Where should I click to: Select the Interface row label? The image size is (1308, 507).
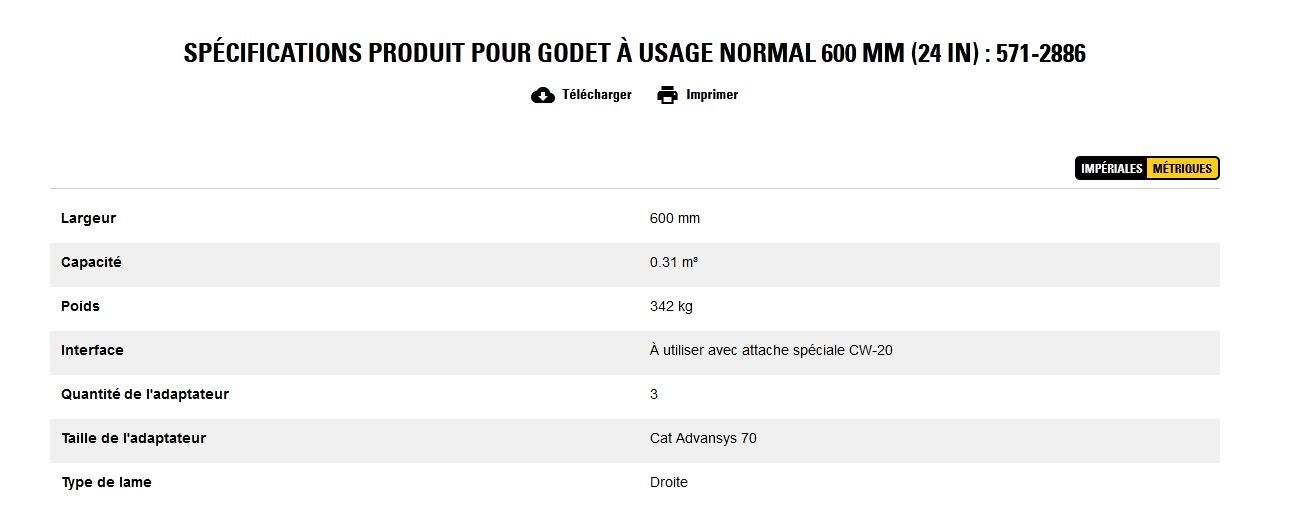92,350
